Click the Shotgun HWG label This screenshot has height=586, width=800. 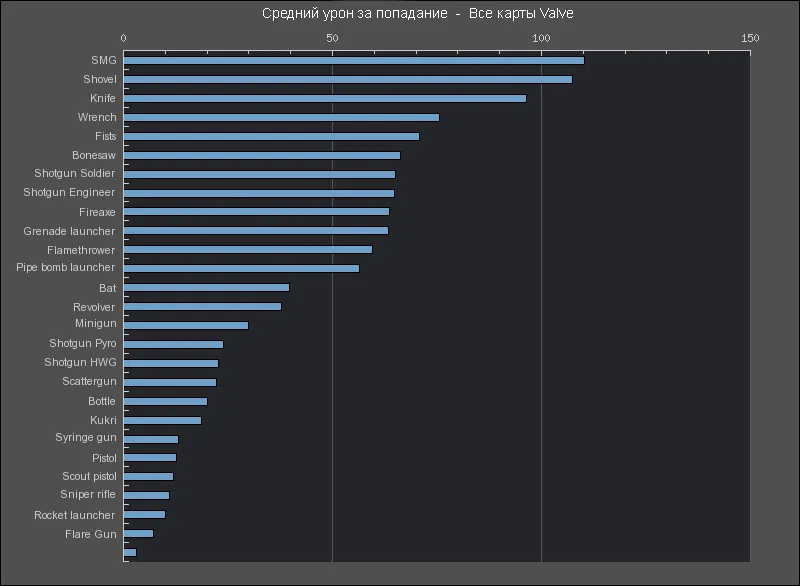click(80, 362)
